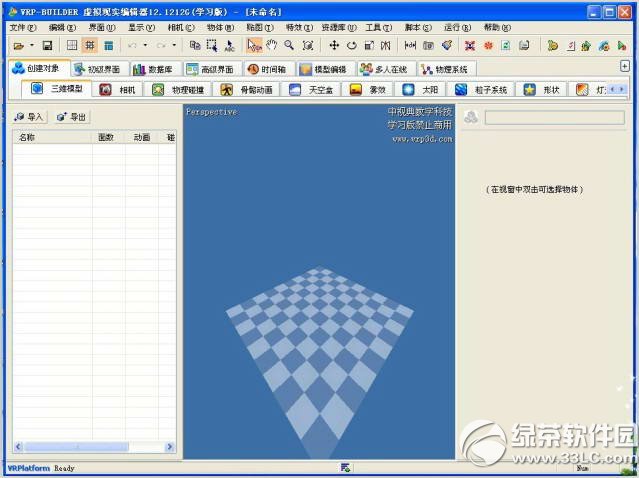Click the green run play icon
Screen dimensions: 639x478
[x=622, y=46]
